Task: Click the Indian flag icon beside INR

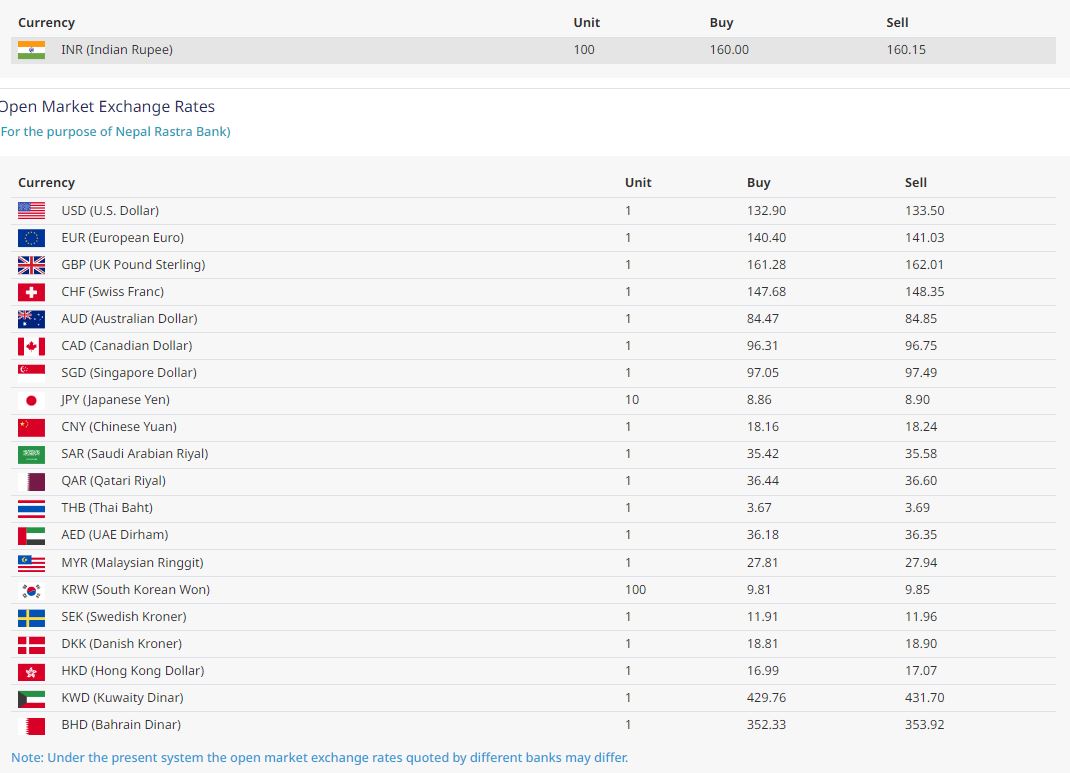Action: pyautogui.click(x=31, y=50)
